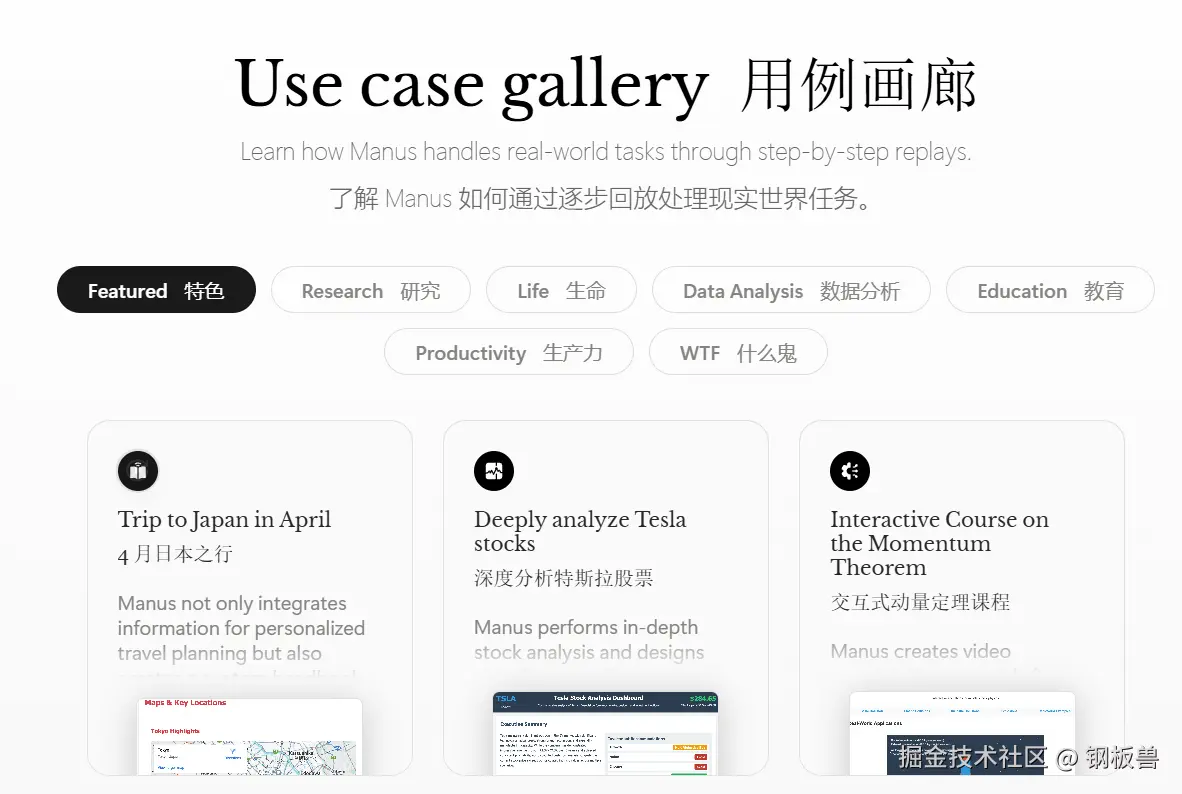
Task: Open the Deeply analyze Tesla stocks title
Action: [580, 531]
